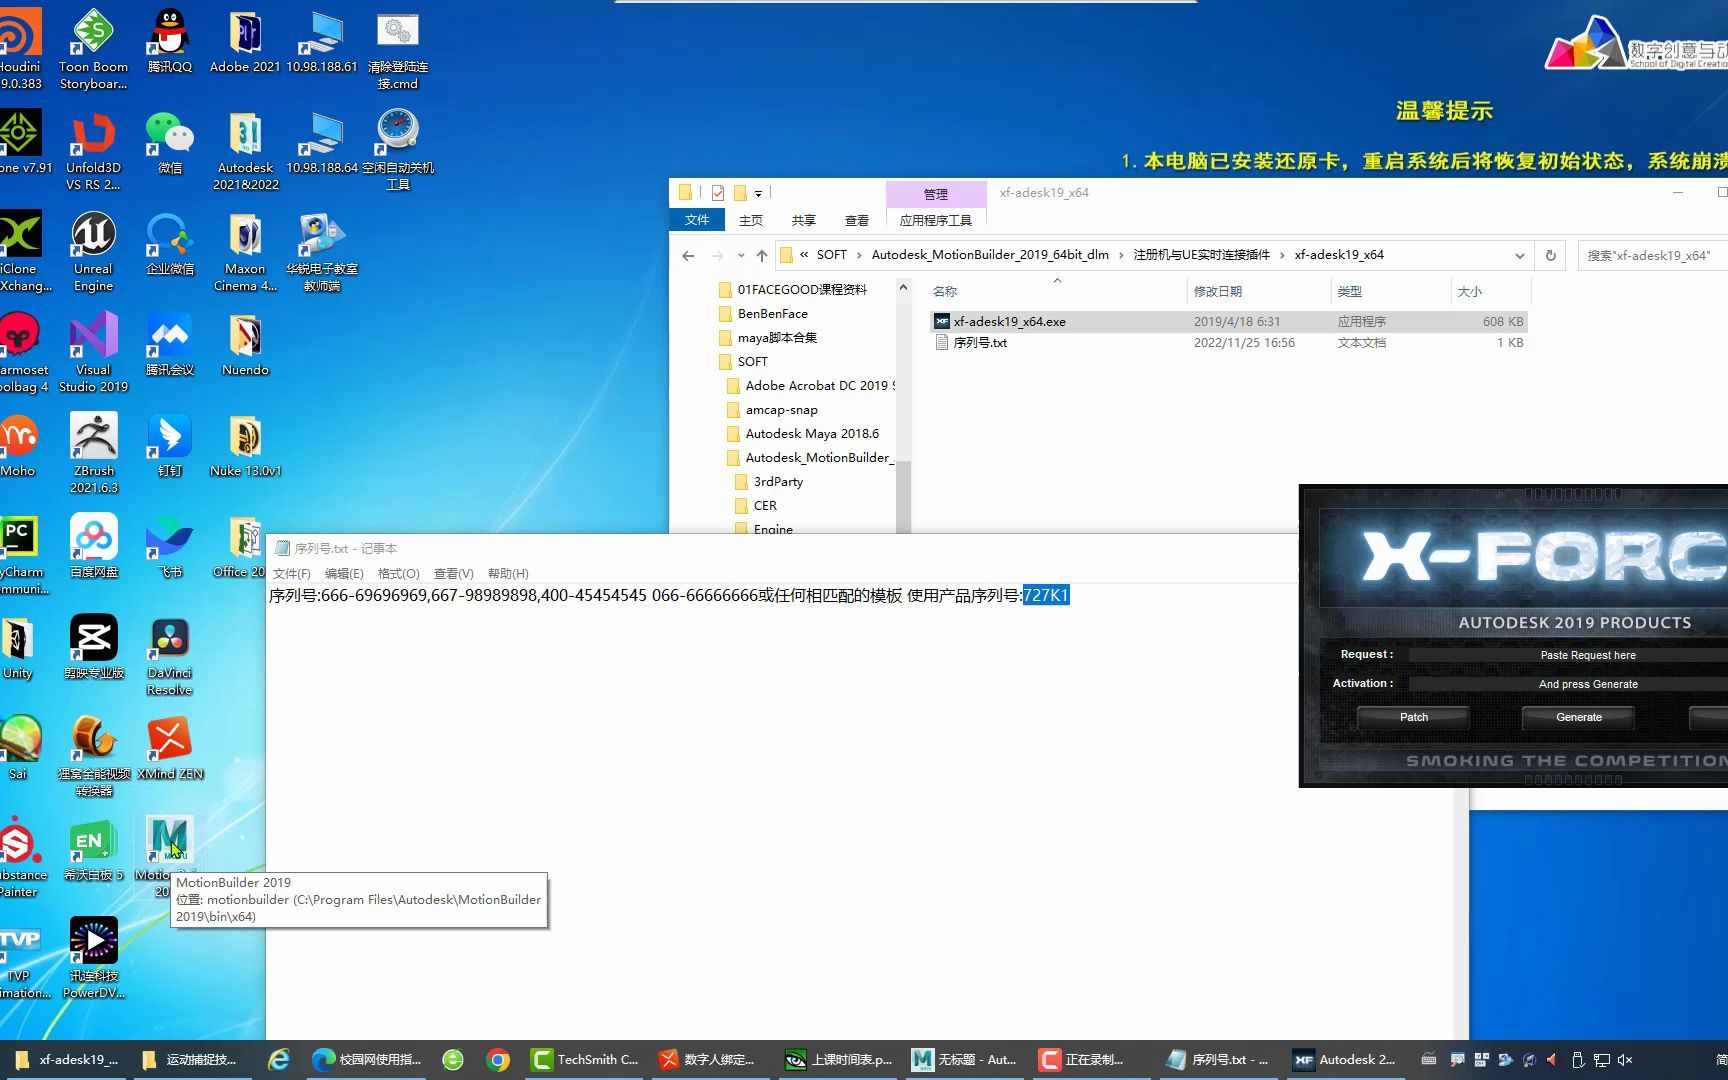Screen dimensions: 1728x1080
Task: Open the 腾讯会议 desktop icon
Action: pyautogui.click(x=169, y=344)
